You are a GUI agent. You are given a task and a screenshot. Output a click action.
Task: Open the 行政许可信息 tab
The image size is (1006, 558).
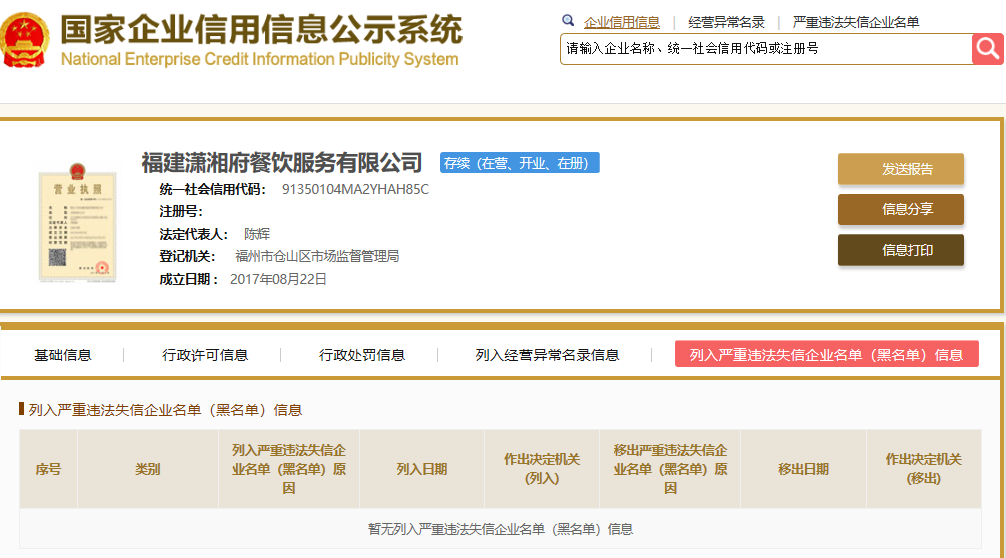(x=205, y=355)
